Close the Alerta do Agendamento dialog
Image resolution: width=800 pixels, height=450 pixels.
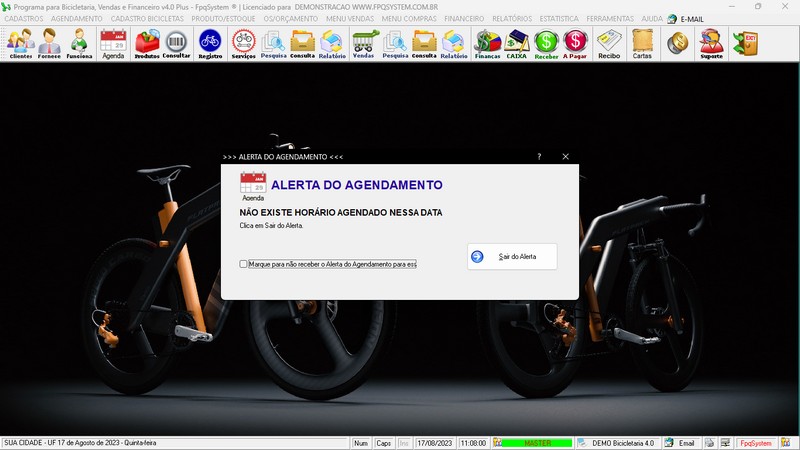pos(565,157)
